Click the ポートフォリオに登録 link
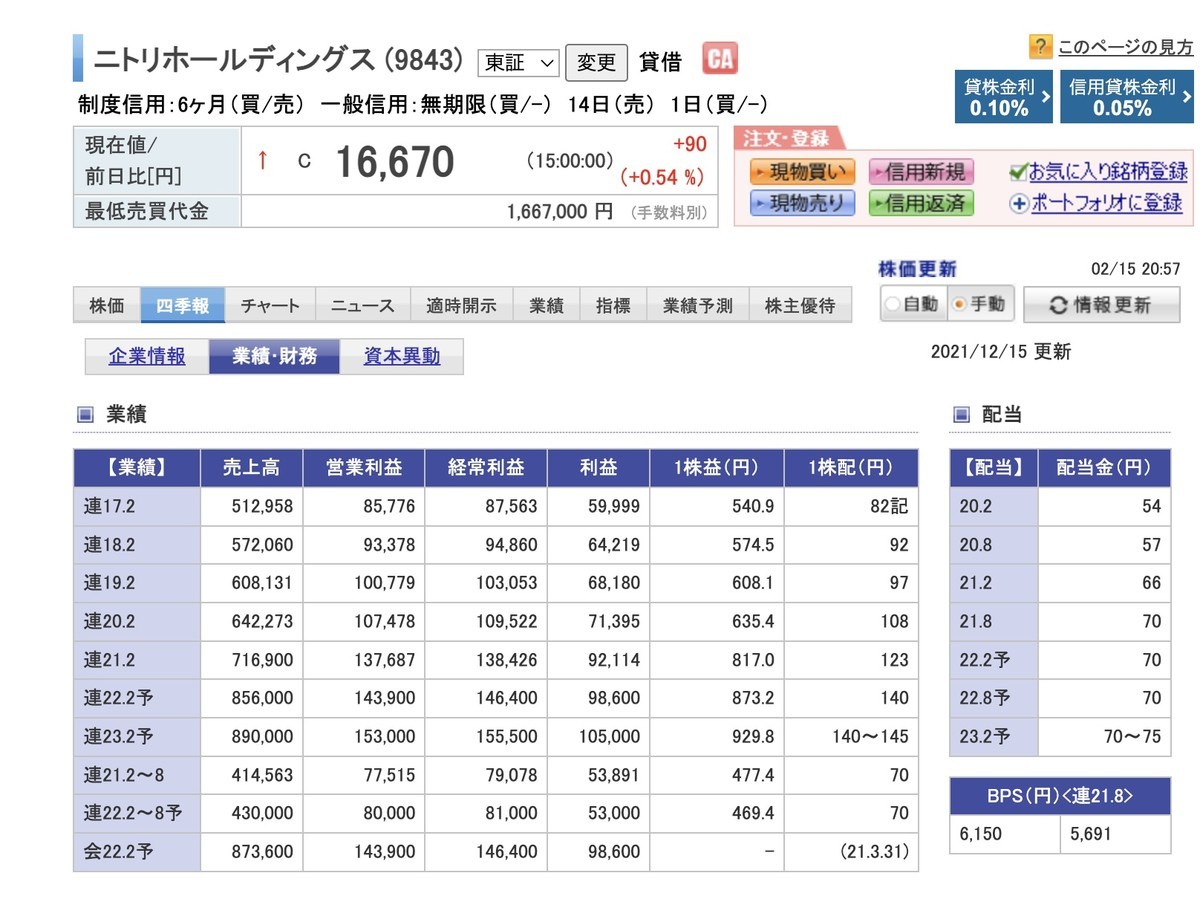This screenshot has height=899, width=1200. pyautogui.click(x=1106, y=203)
